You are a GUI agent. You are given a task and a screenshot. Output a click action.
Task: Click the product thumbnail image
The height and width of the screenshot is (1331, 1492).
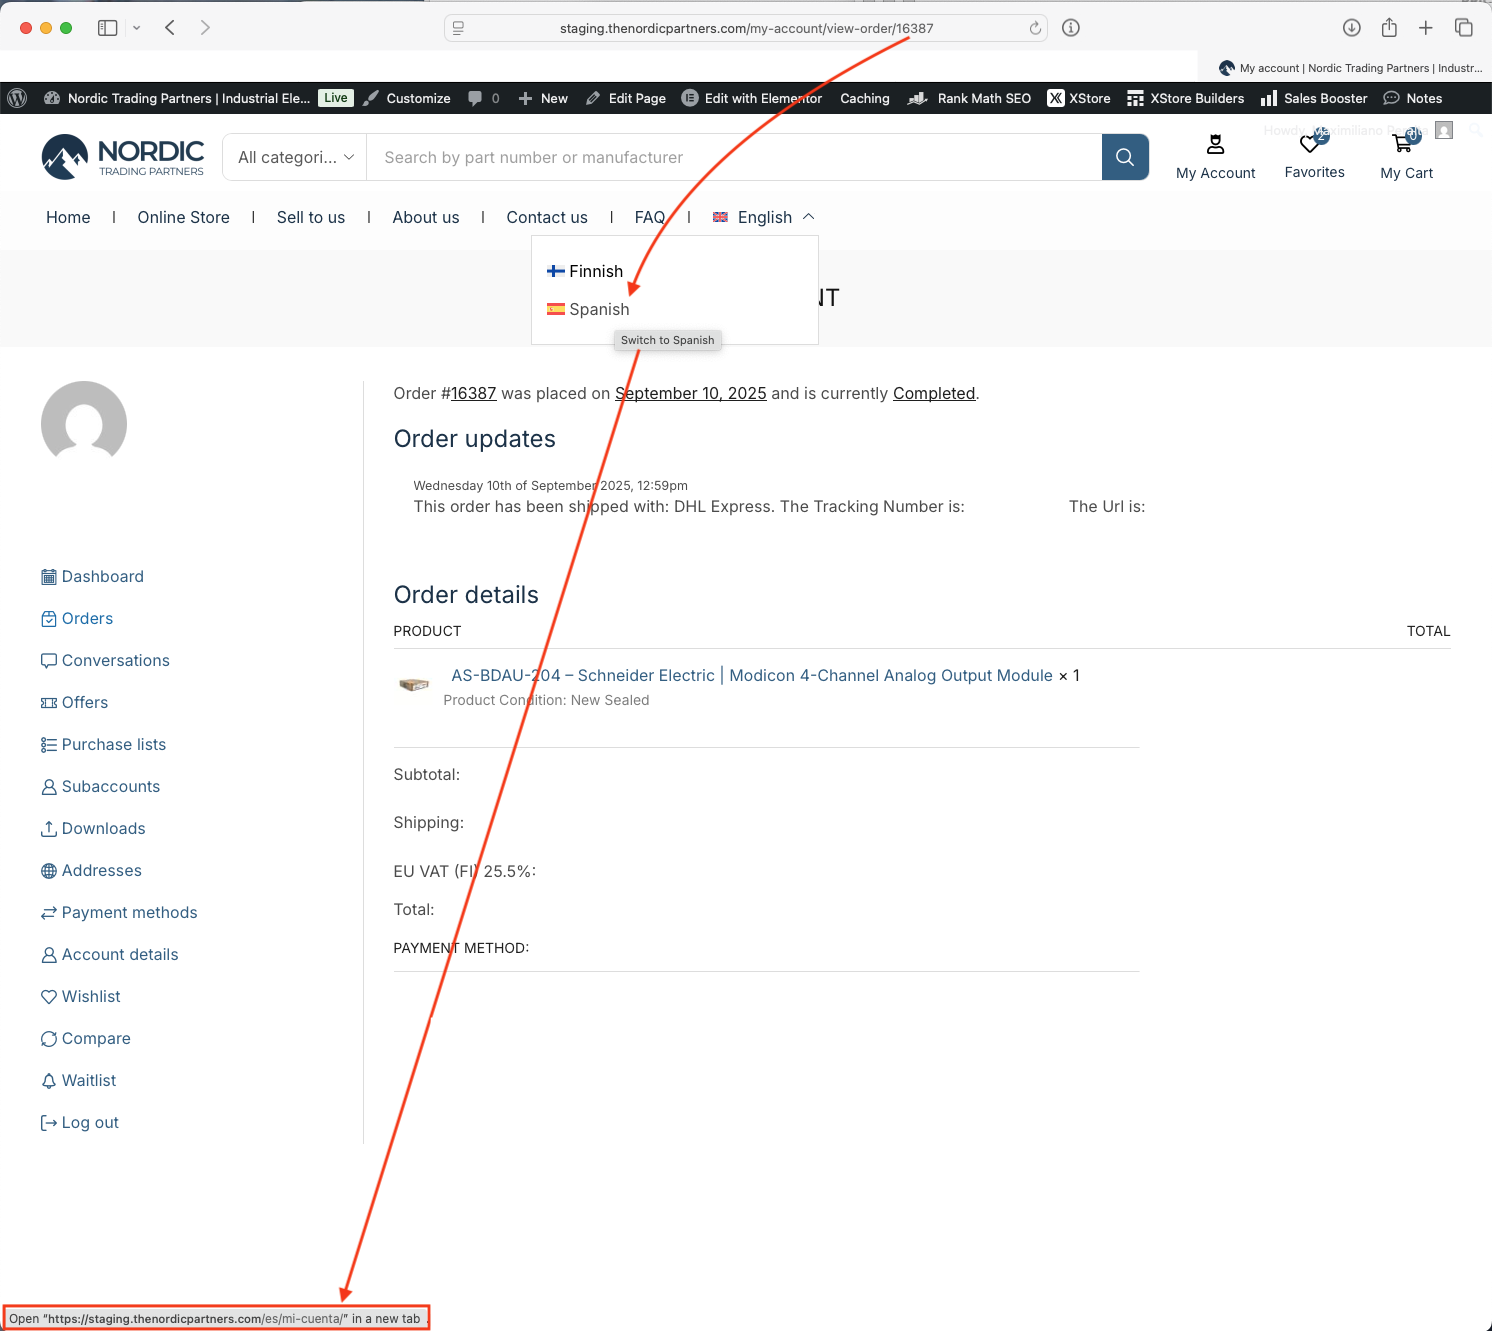point(414,685)
